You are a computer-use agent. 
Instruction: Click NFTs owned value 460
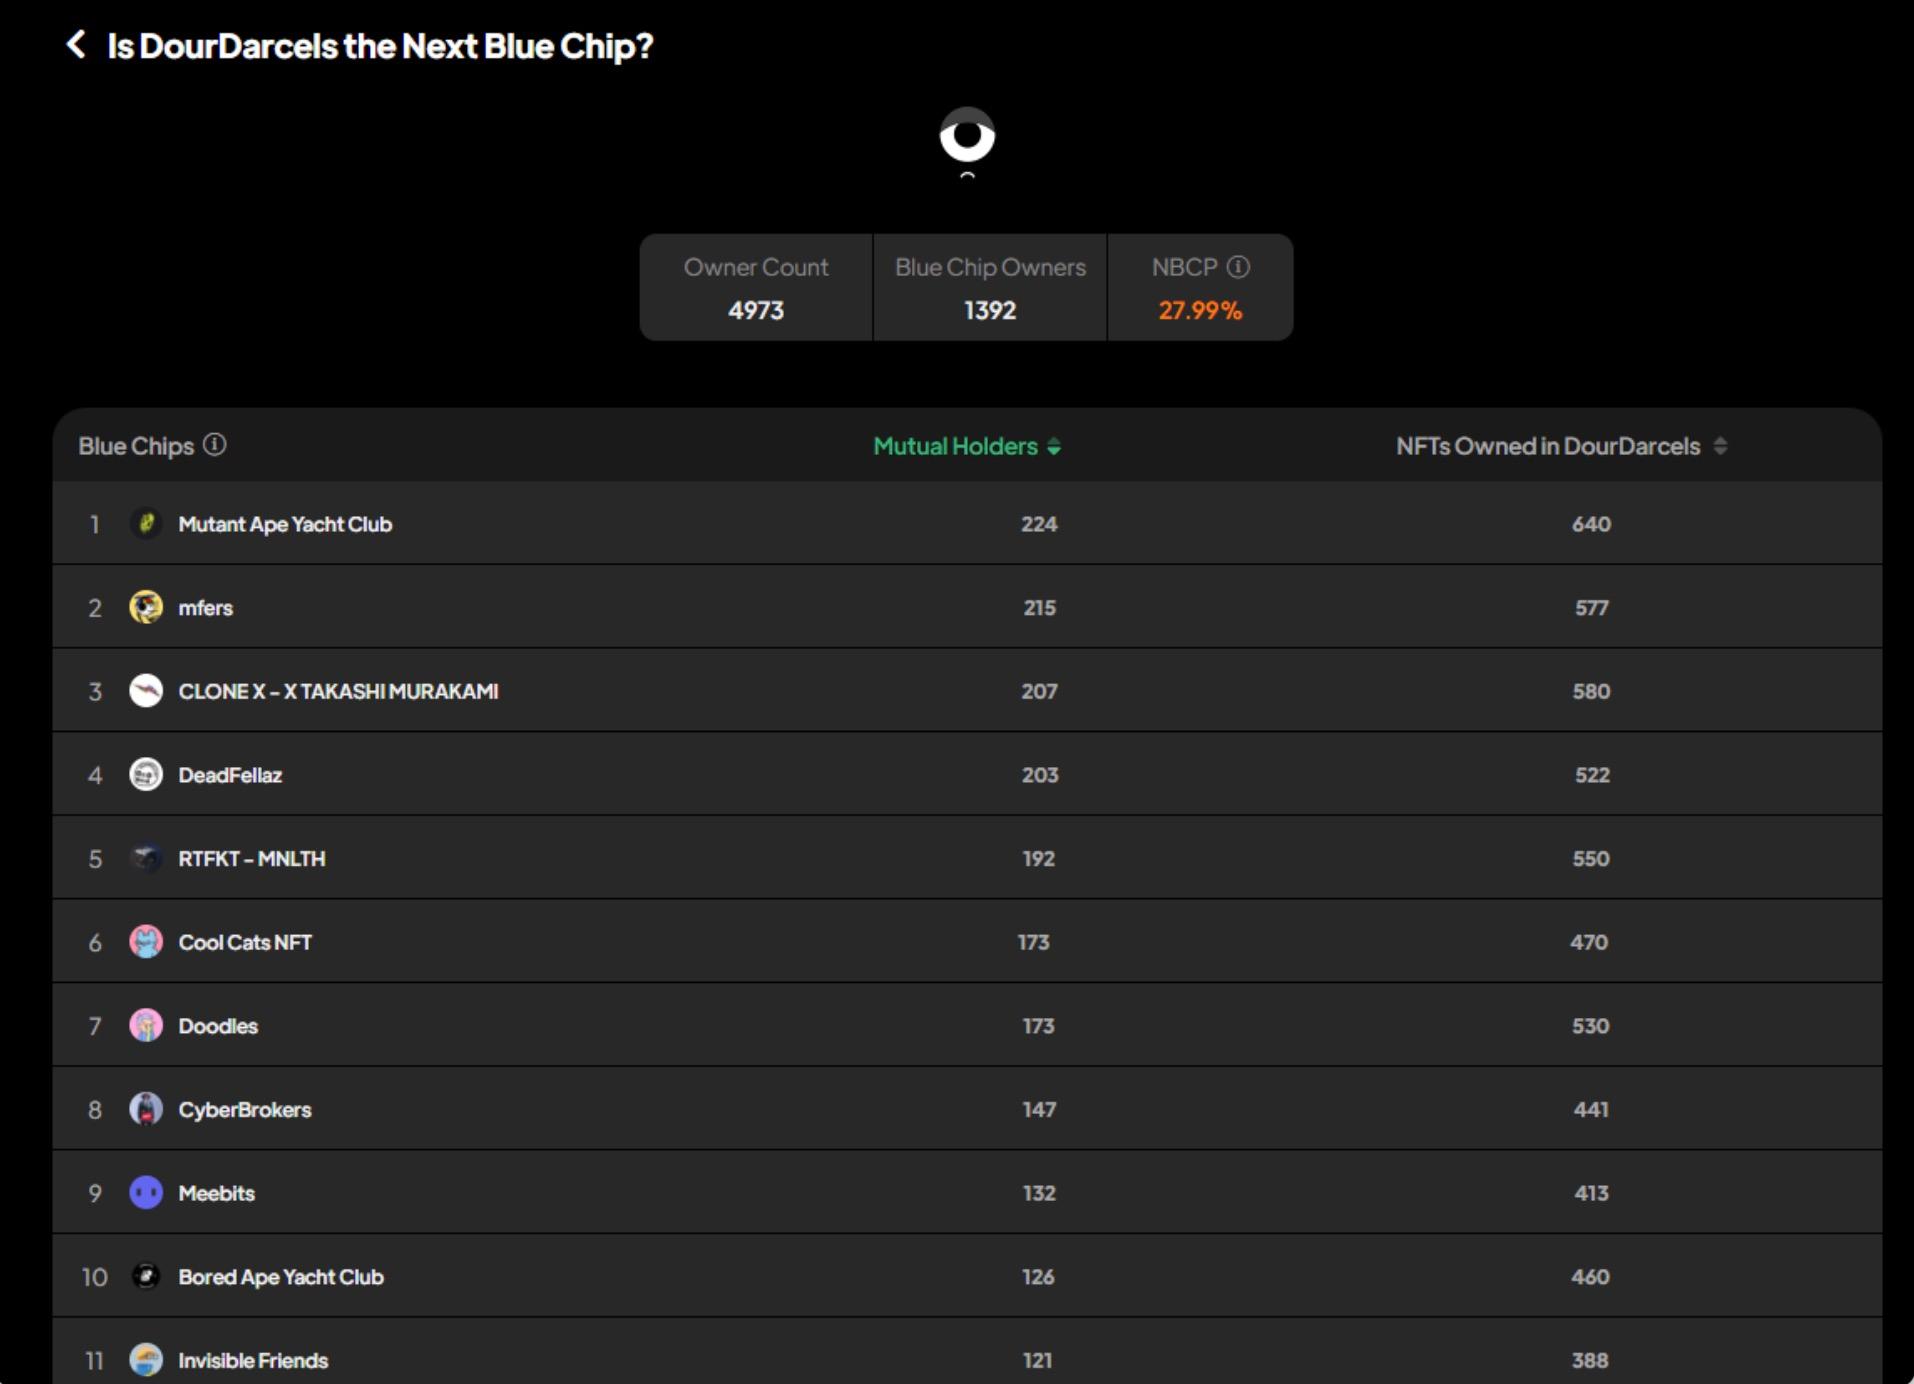pos(1590,1277)
